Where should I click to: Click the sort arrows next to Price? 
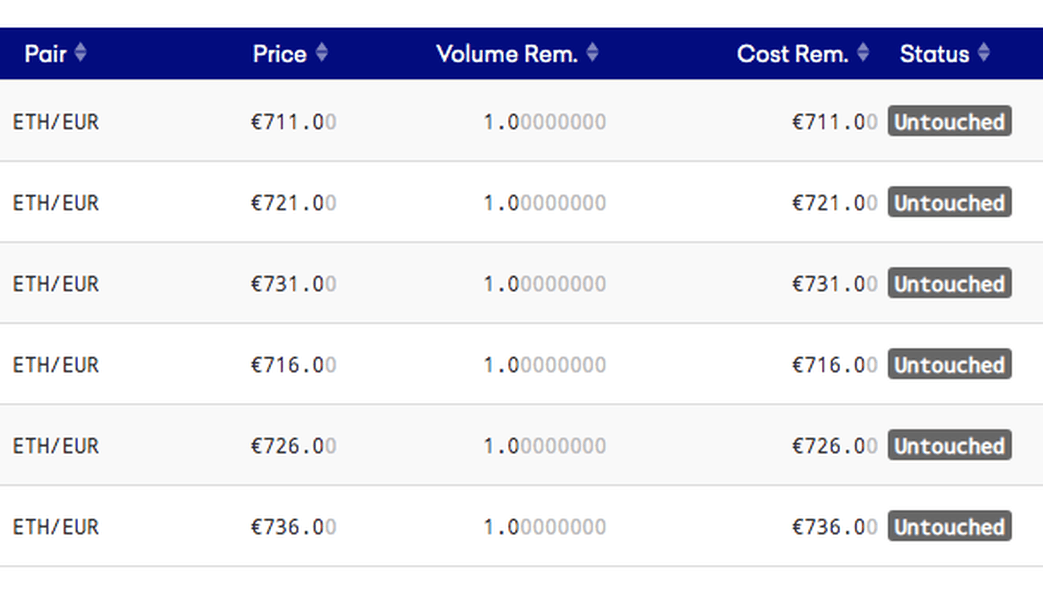pyautogui.click(x=321, y=53)
